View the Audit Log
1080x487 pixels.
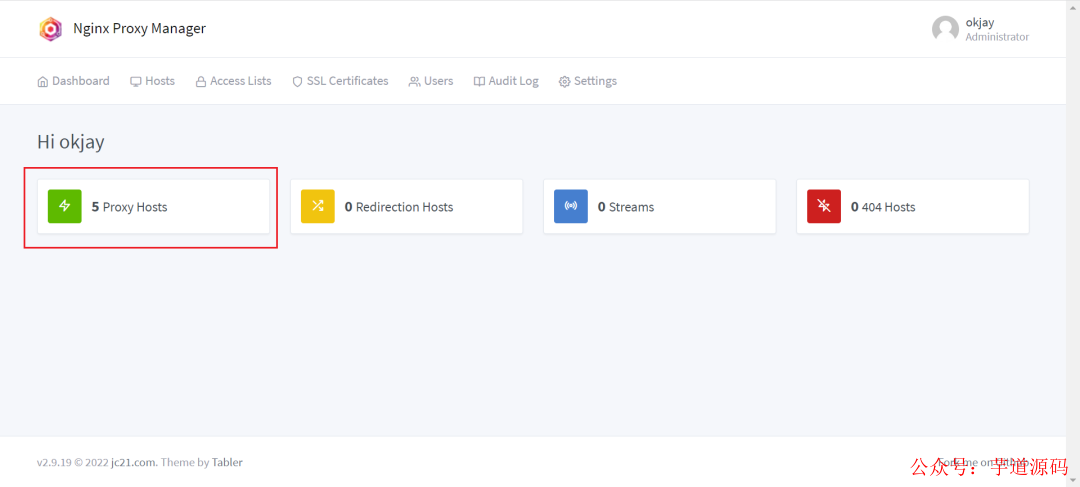pyautogui.click(x=506, y=81)
